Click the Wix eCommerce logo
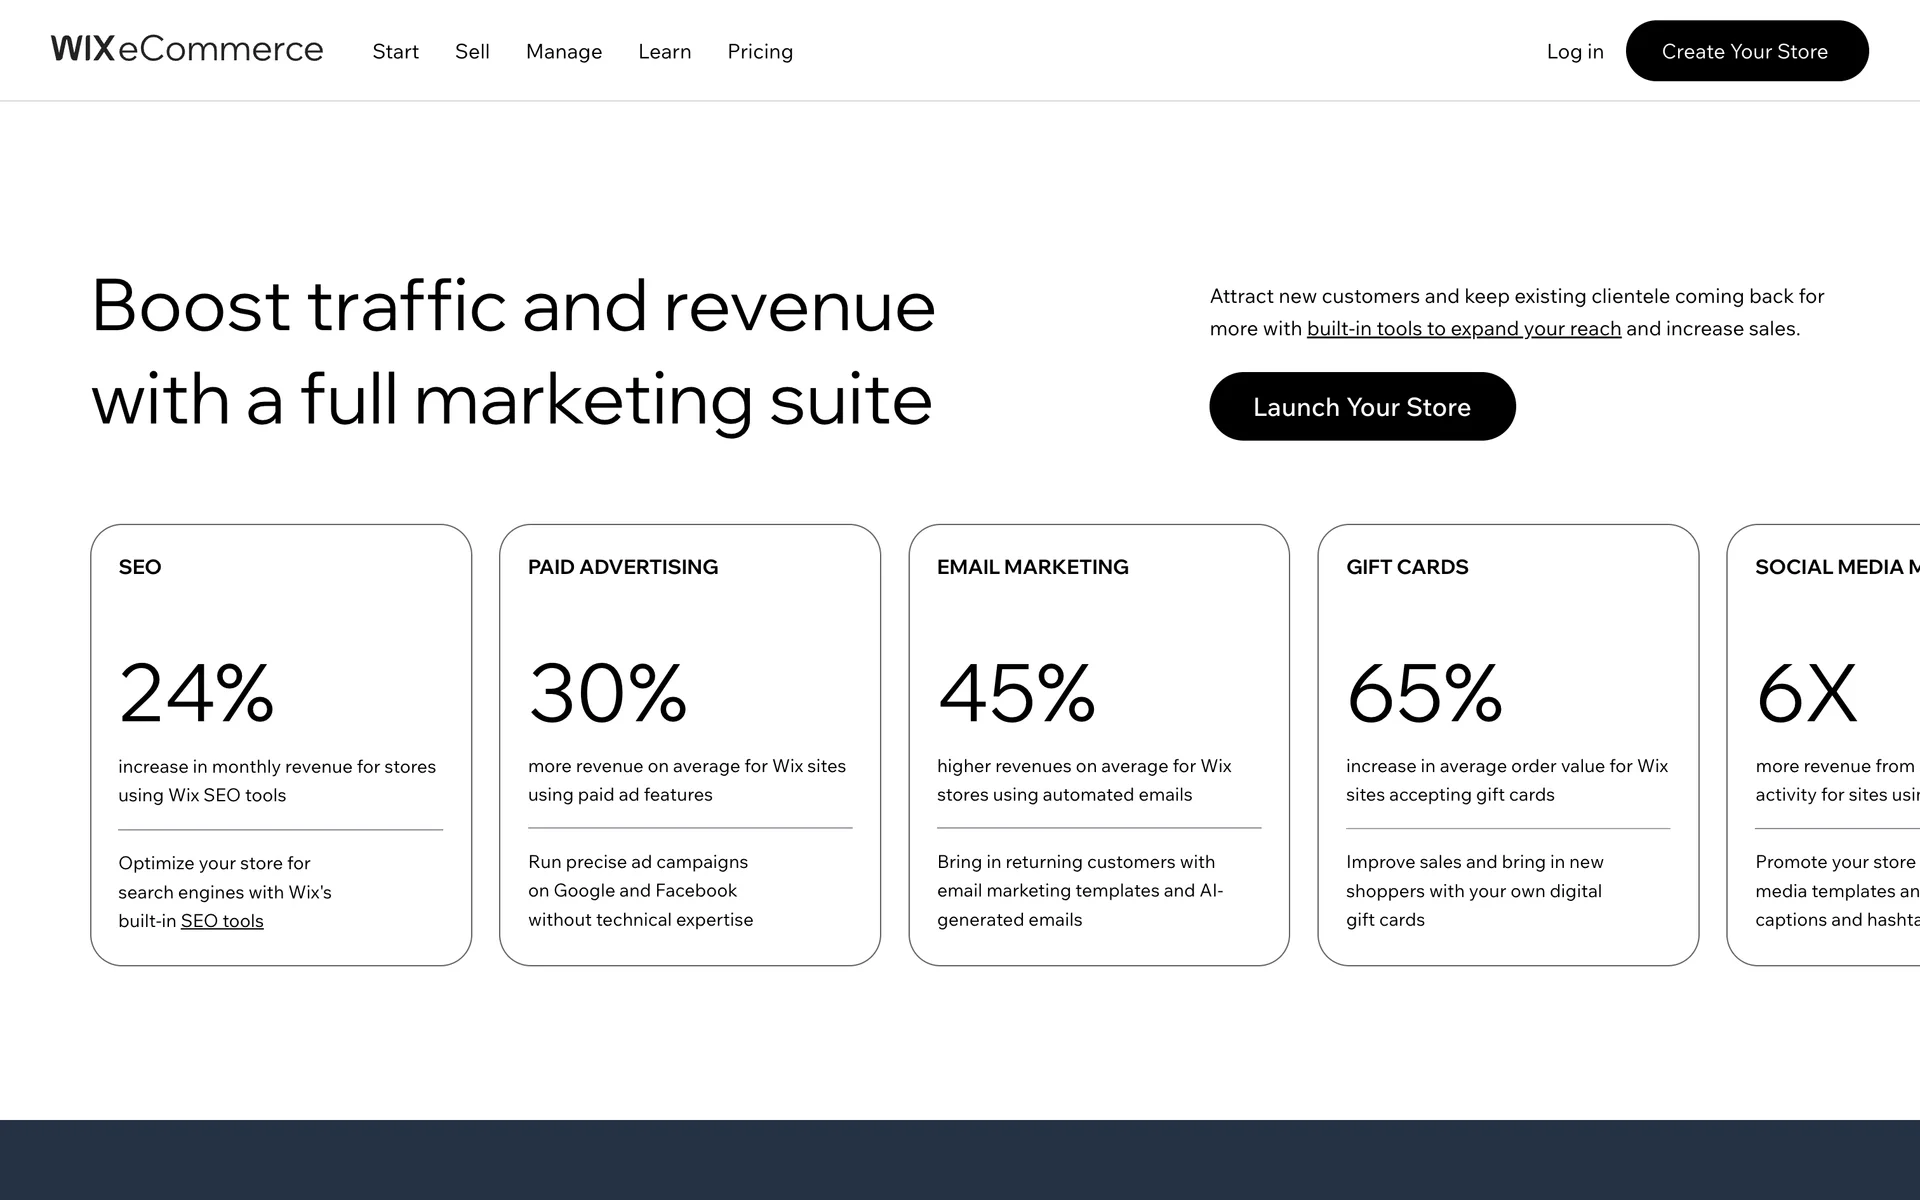This screenshot has height=1200, width=1920. (187, 49)
